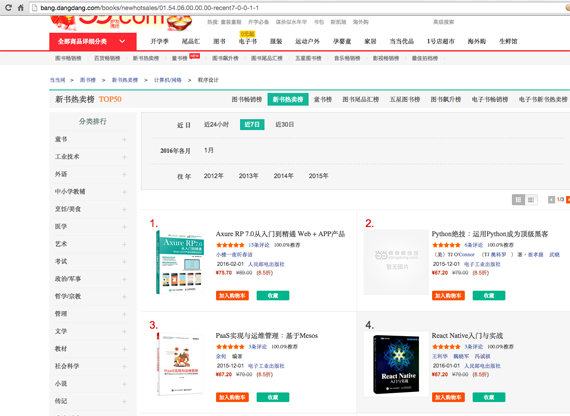Image resolution: width=570 pixels, height=416 pixels.
Task: Select the 2015年 year filter
Action: pos(318,176)
